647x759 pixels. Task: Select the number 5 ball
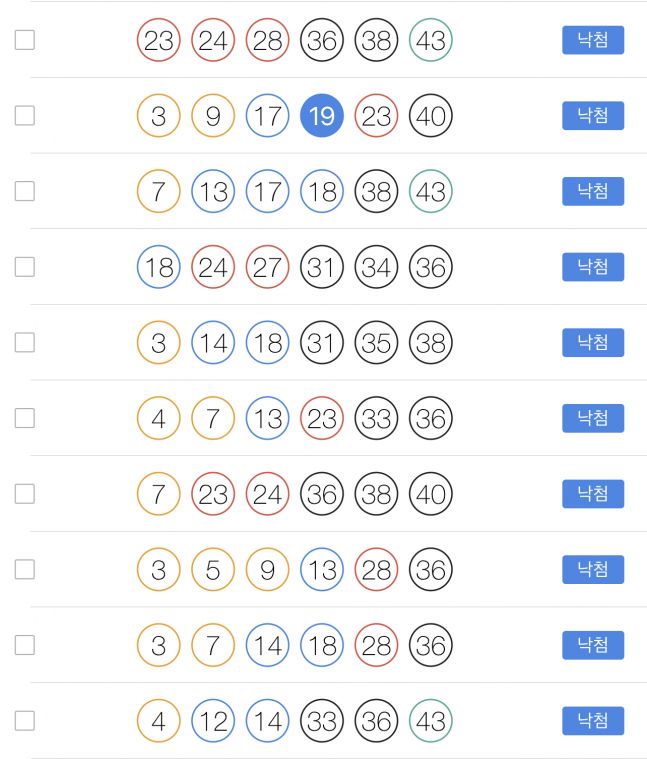click(x=213, y=569)
